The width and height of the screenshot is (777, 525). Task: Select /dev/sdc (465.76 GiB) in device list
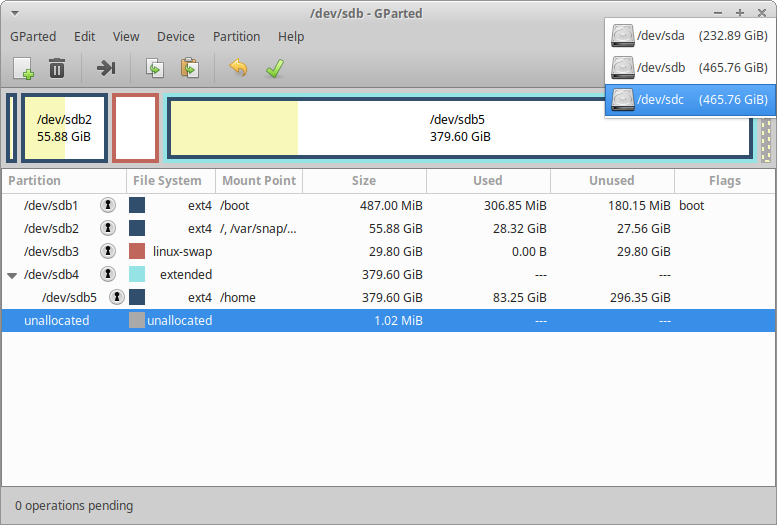[689, 99]
